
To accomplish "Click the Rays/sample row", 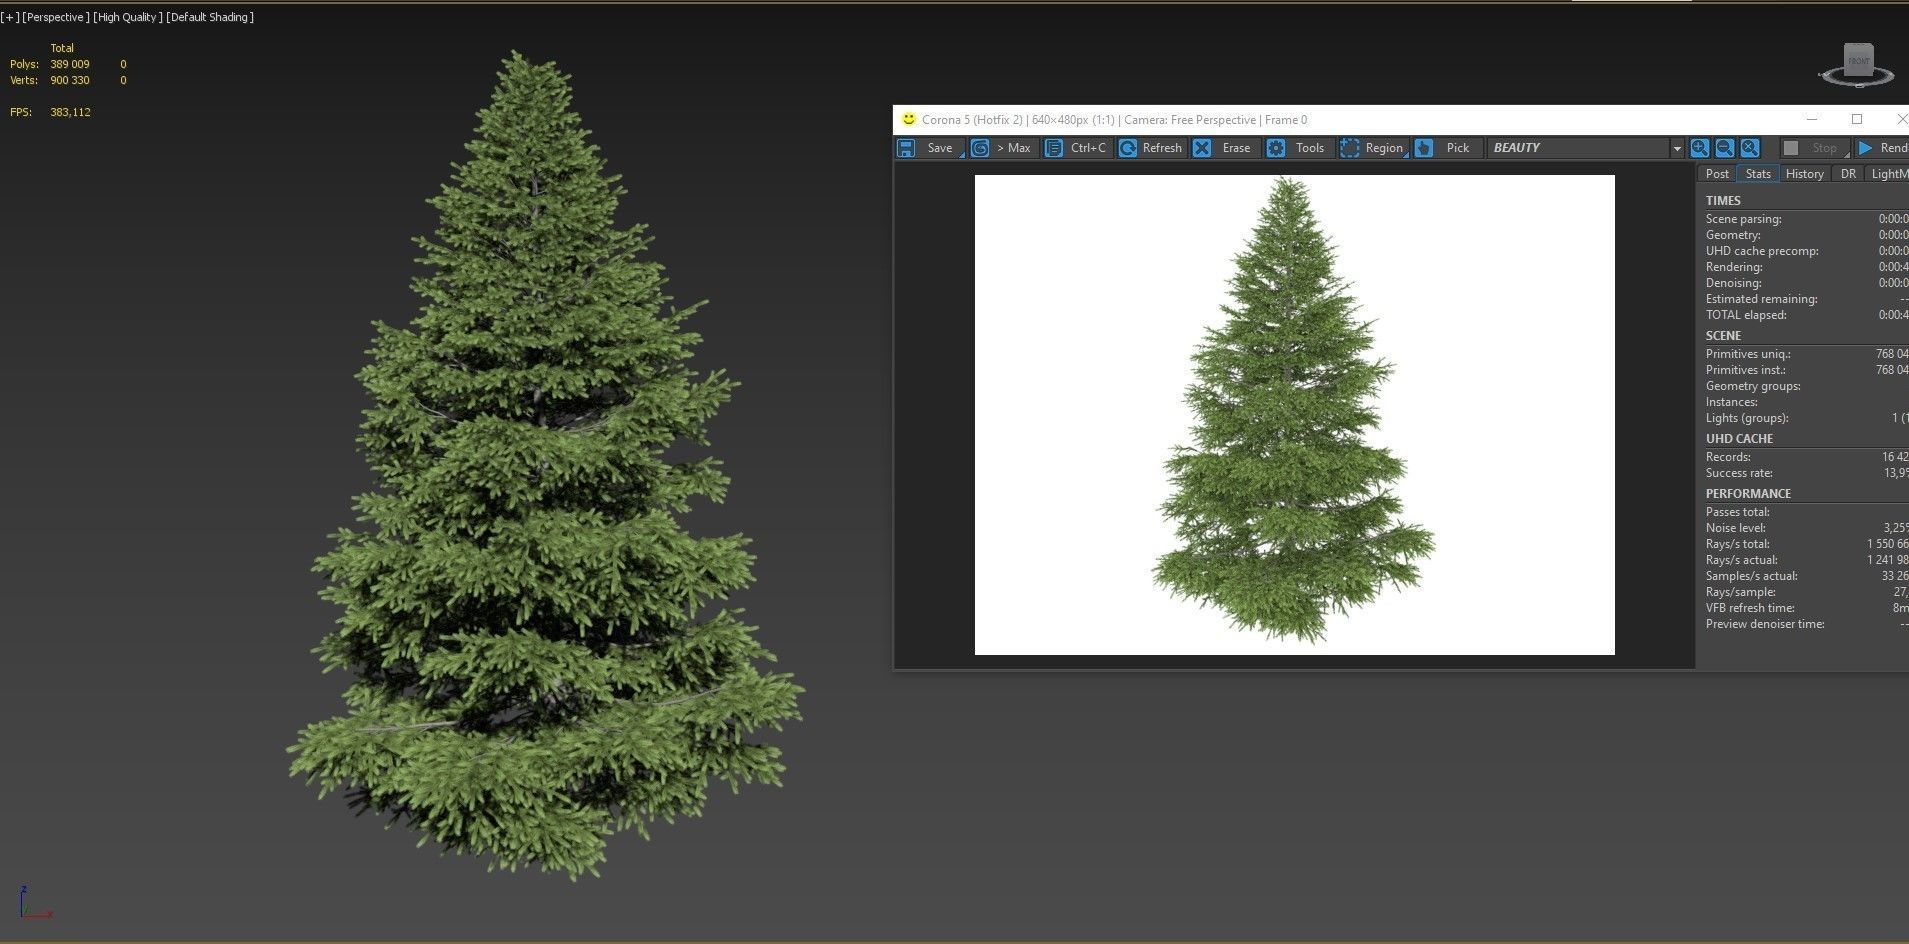I will (x=1807, y=592).
